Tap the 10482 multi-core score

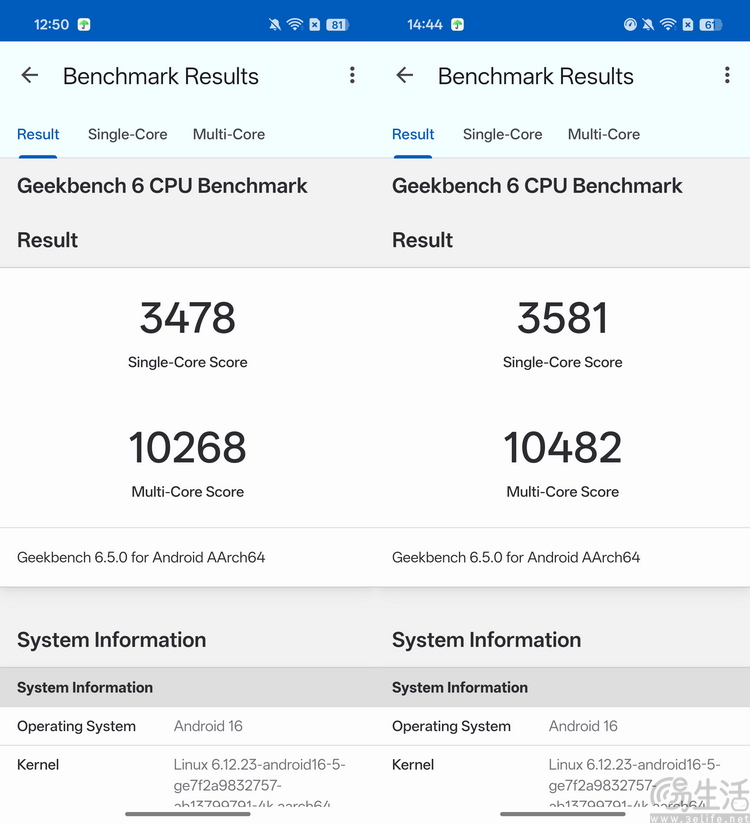click(x=562, y=447)
